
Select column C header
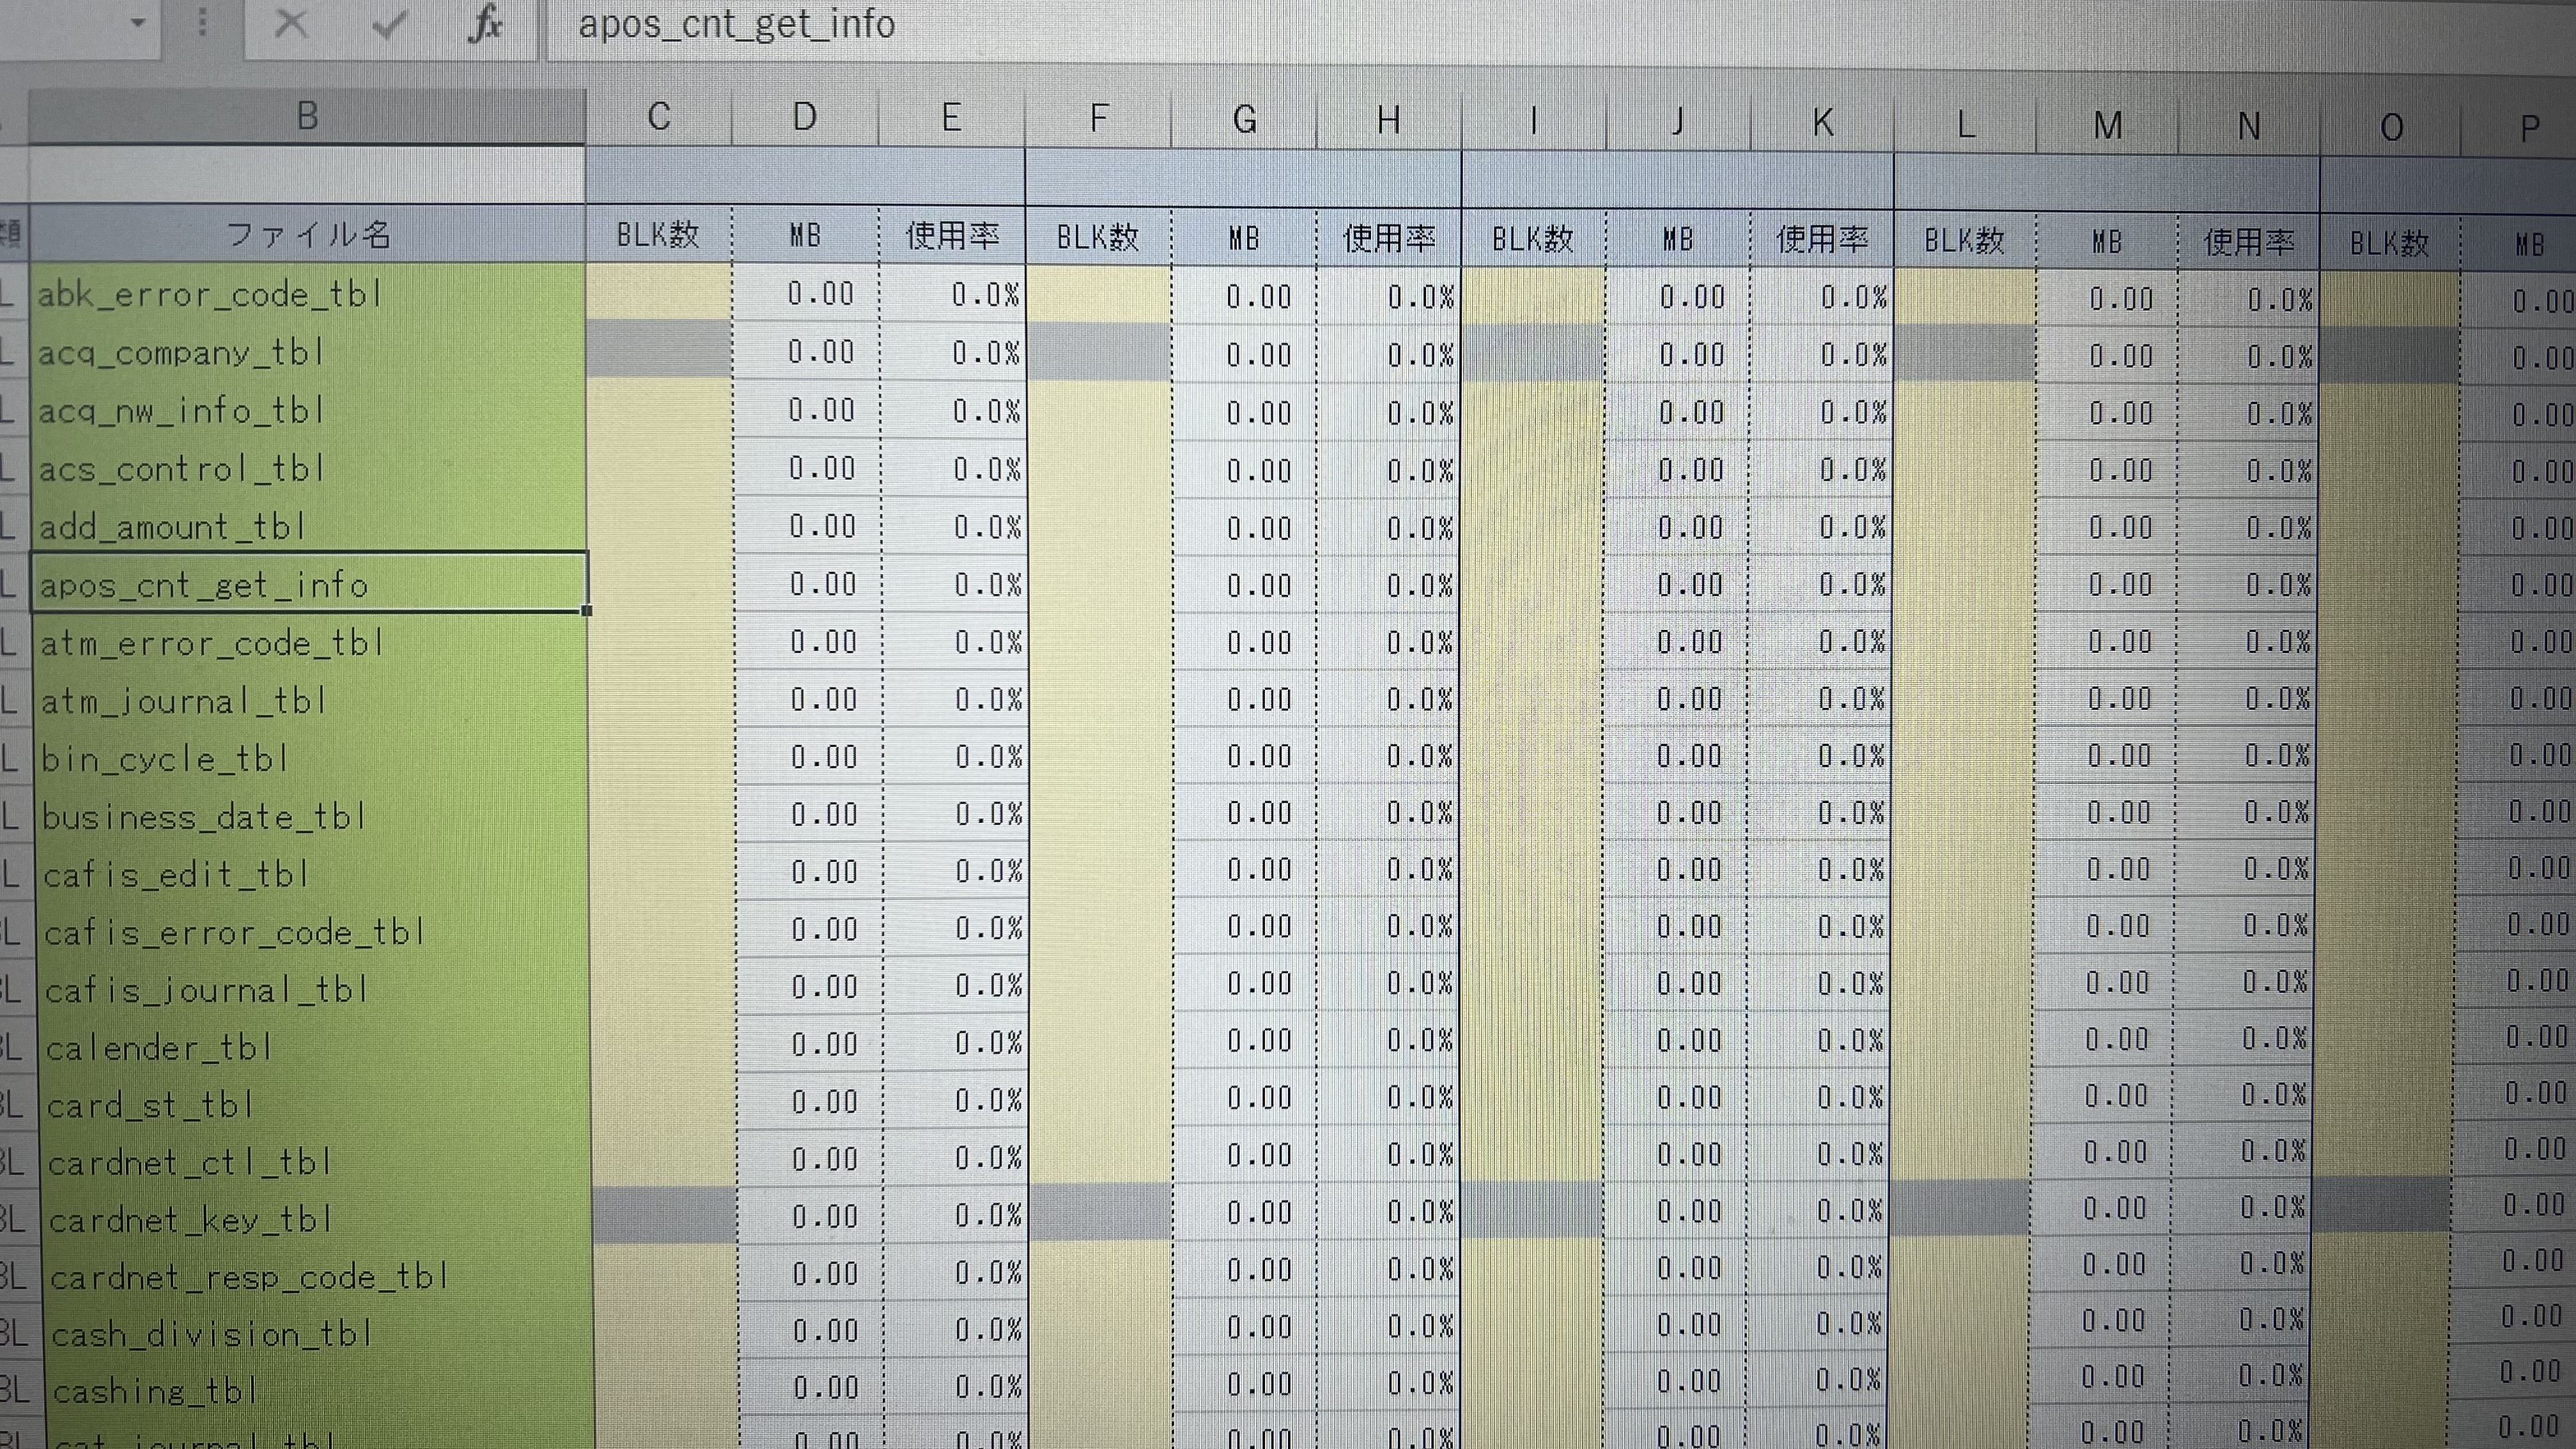[x=659, y=117]
